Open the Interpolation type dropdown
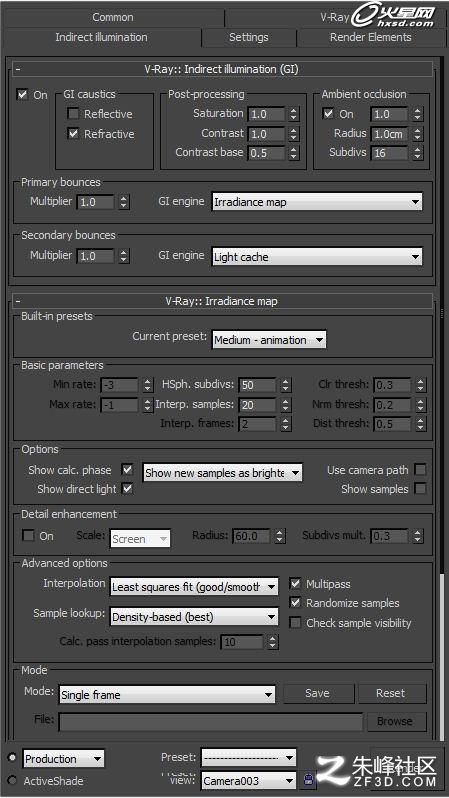The width and height of the screenshot is (449, 798). [194, 587]
